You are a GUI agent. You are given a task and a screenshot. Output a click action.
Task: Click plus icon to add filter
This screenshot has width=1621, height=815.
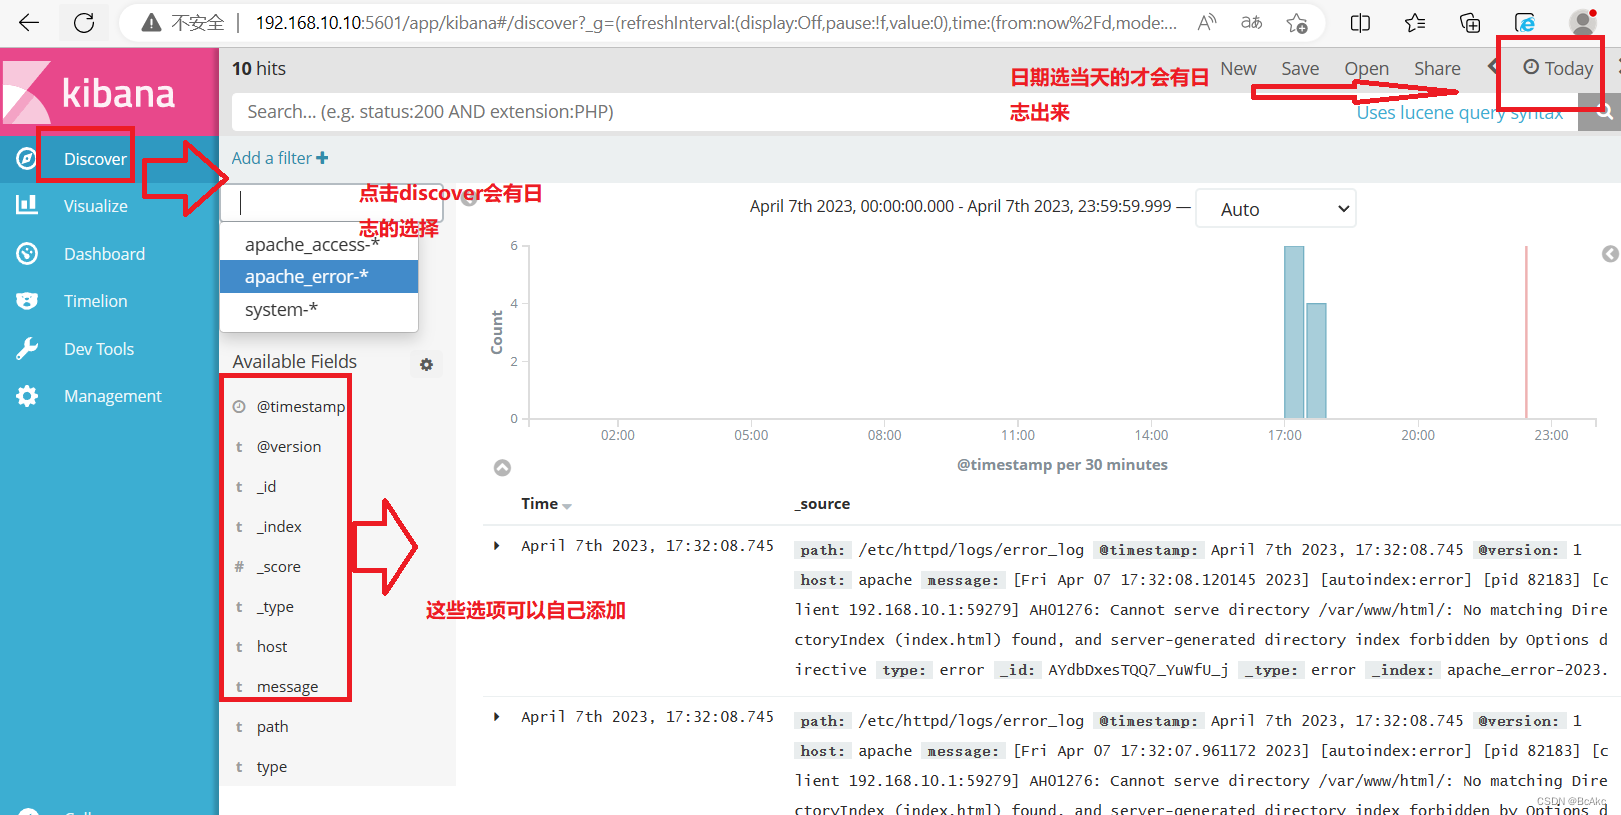pyautogui.click(x=322, y=158)
